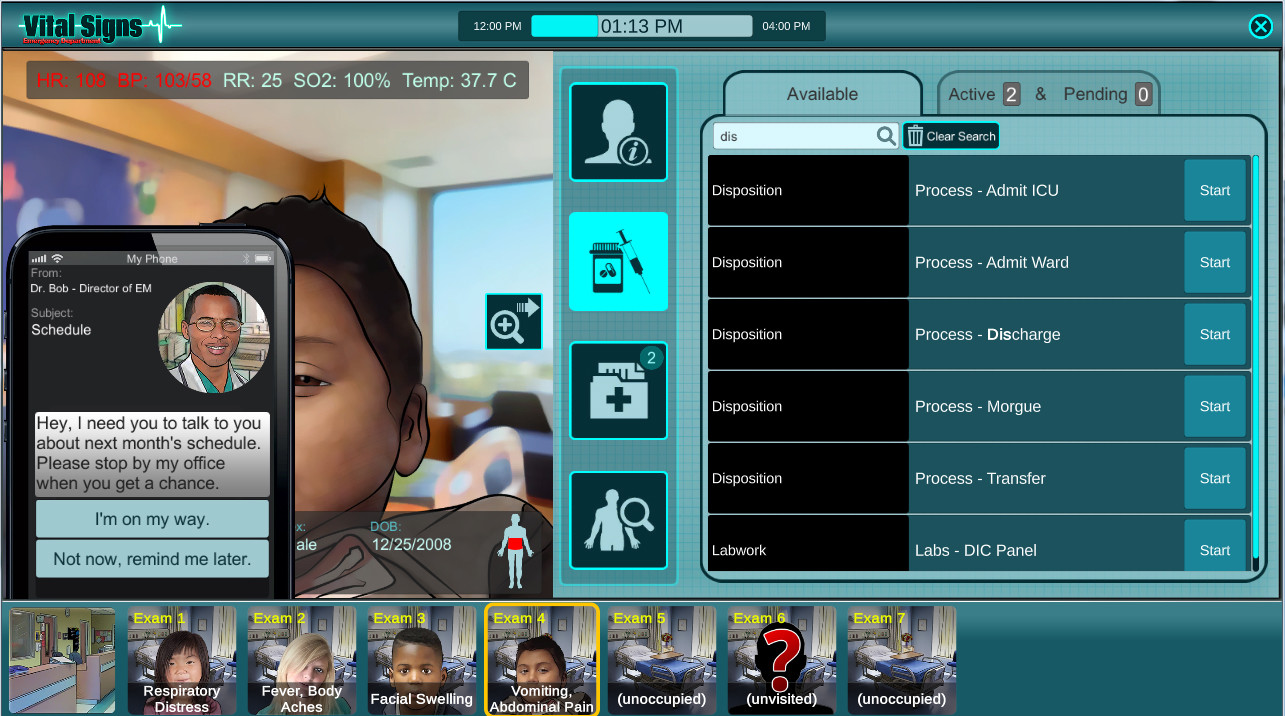
Task: Clear Search in the orders list
Action: 951,136
